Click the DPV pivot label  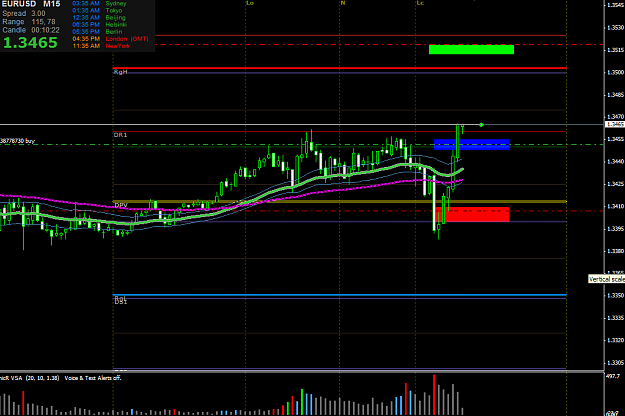tap(121, 205)
